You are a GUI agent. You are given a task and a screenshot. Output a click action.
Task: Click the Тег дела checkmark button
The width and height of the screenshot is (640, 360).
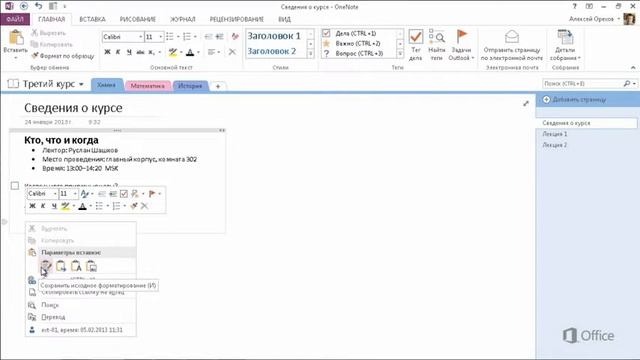[416, 44]
